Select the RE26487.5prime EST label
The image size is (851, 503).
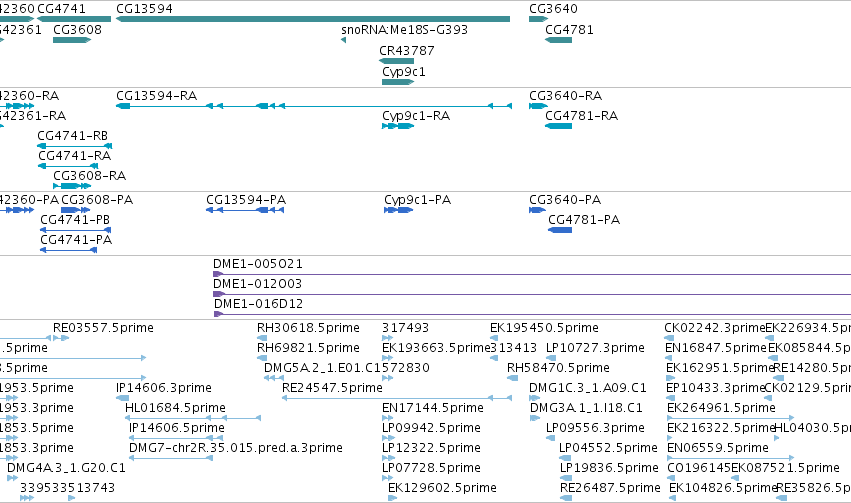click(x=611, y=488)
